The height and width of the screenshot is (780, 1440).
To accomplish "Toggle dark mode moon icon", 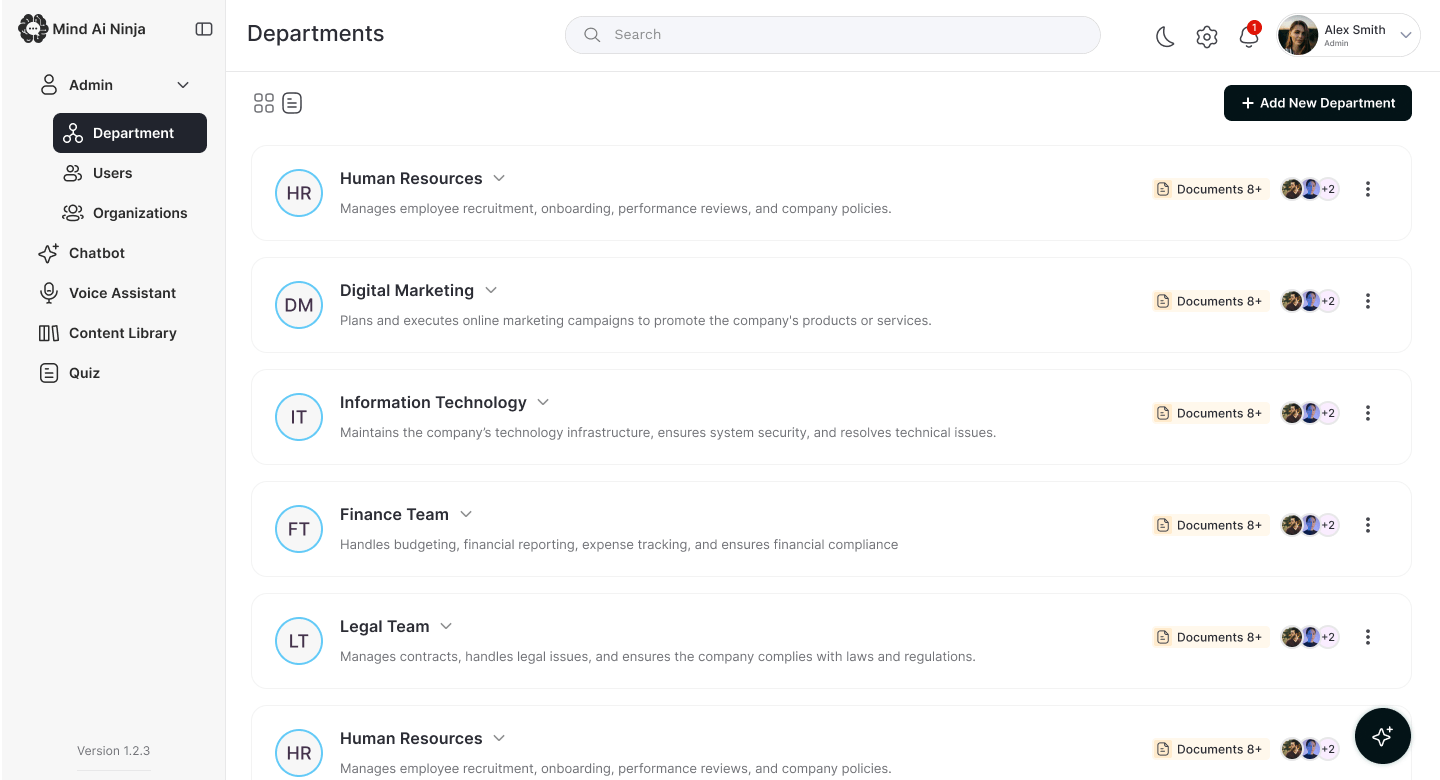I will tap(1165, 37).
